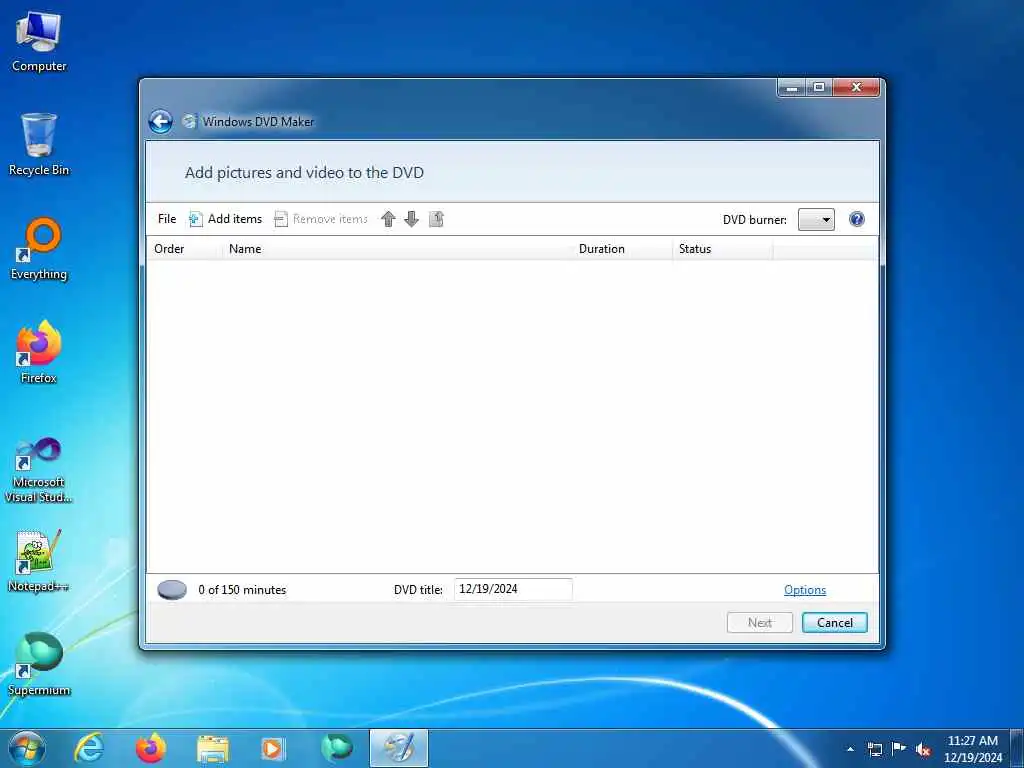This screenshot has width=1024, height=768.
Task: Open Windows Explorer from the taskbar
Action: (213, 748)
